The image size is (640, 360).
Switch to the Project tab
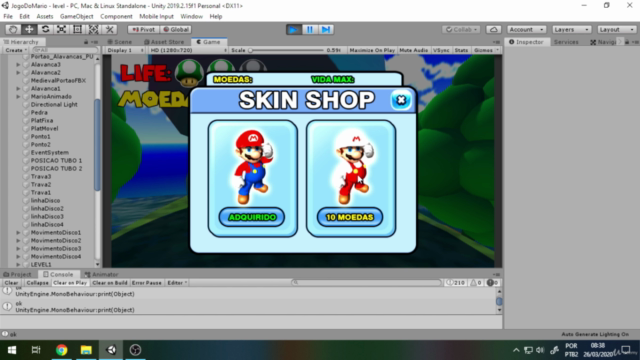click(17, 275)
